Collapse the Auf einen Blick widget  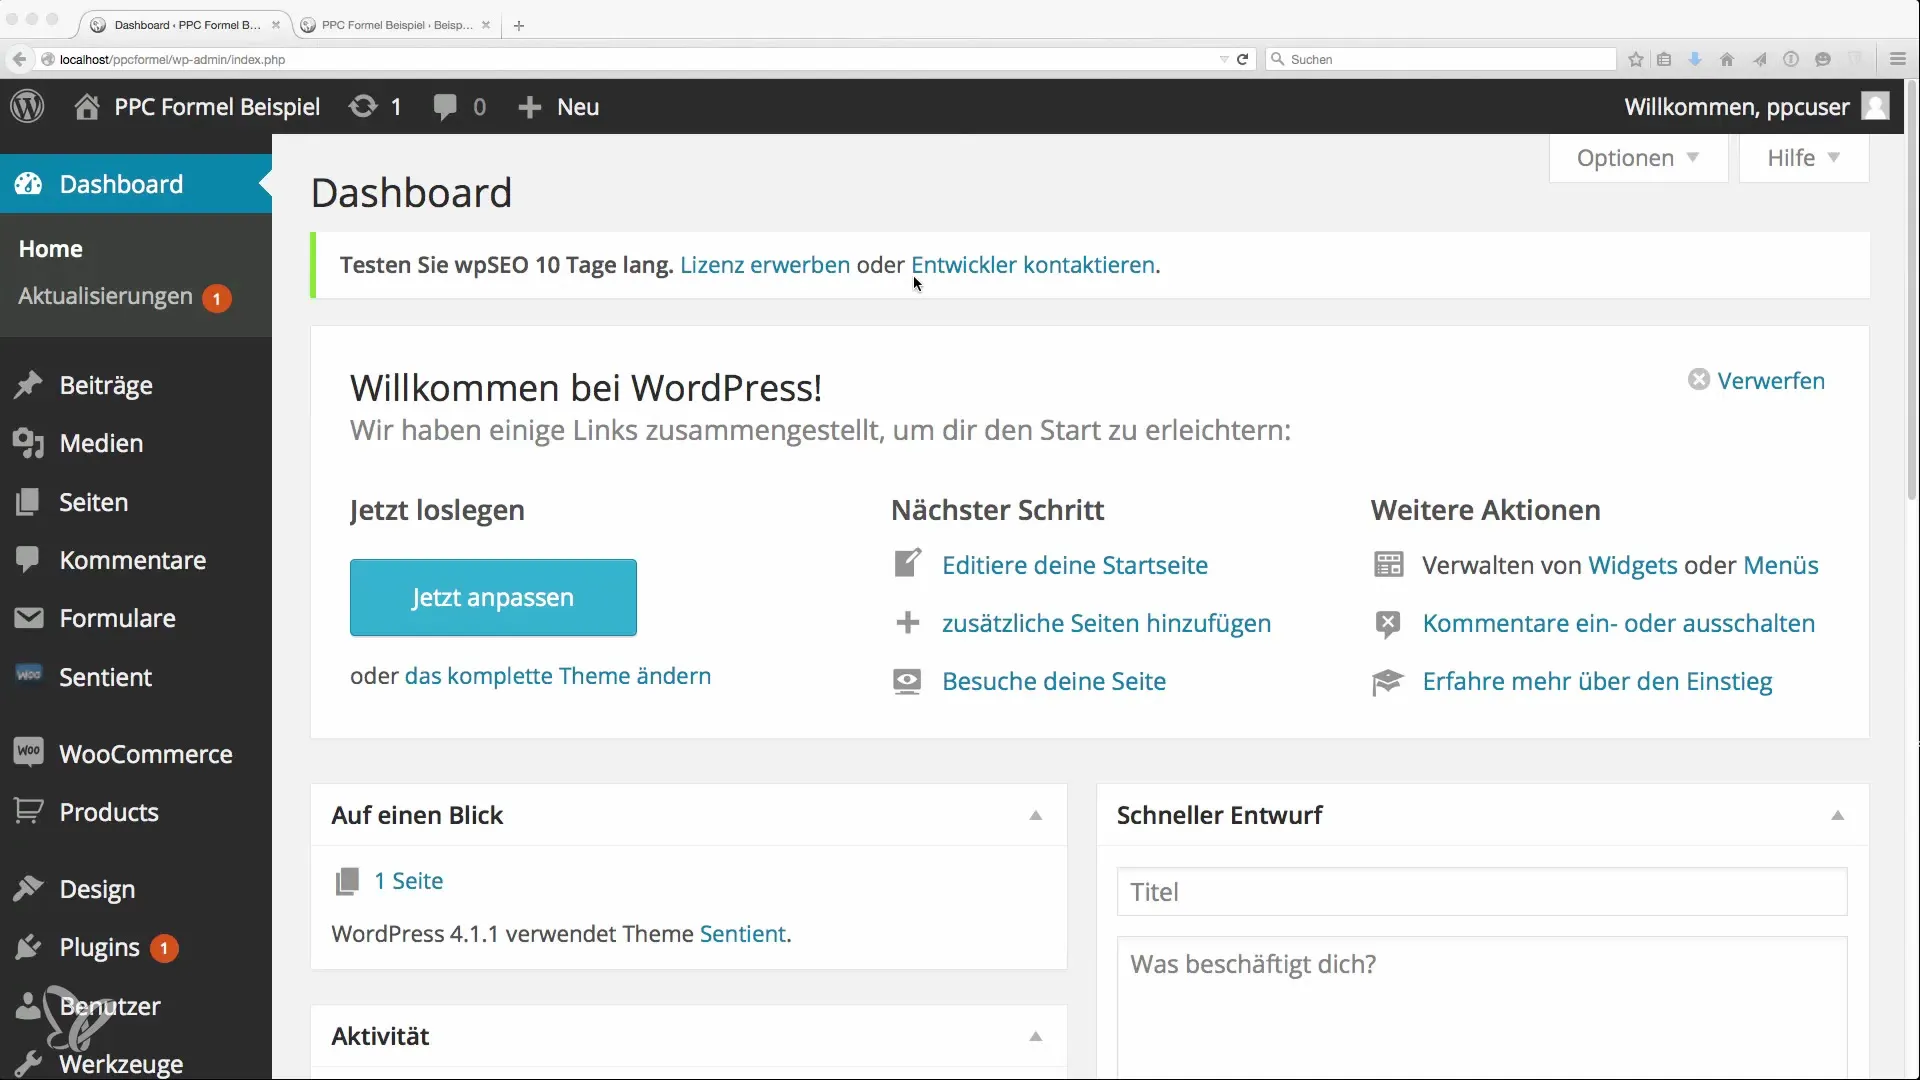1036,816
